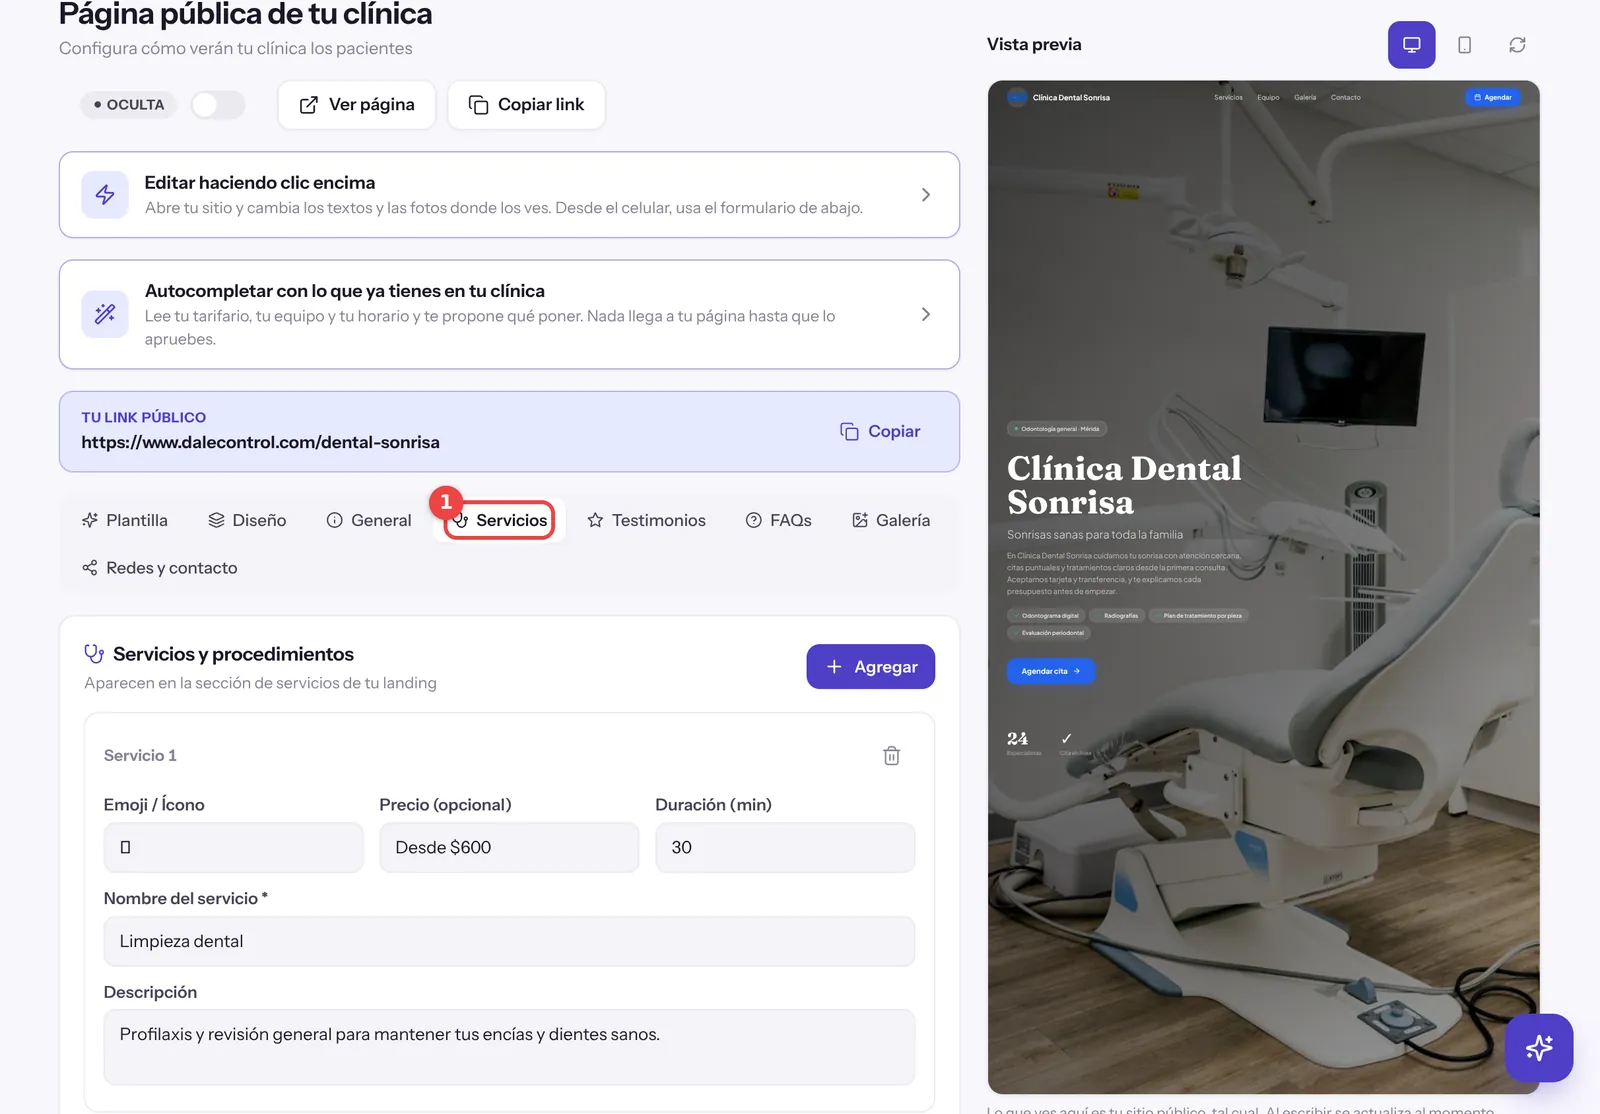Click the public URL dental-sonrisa text
Viewport: 1600px width, 1114px height.
(260, 442)
